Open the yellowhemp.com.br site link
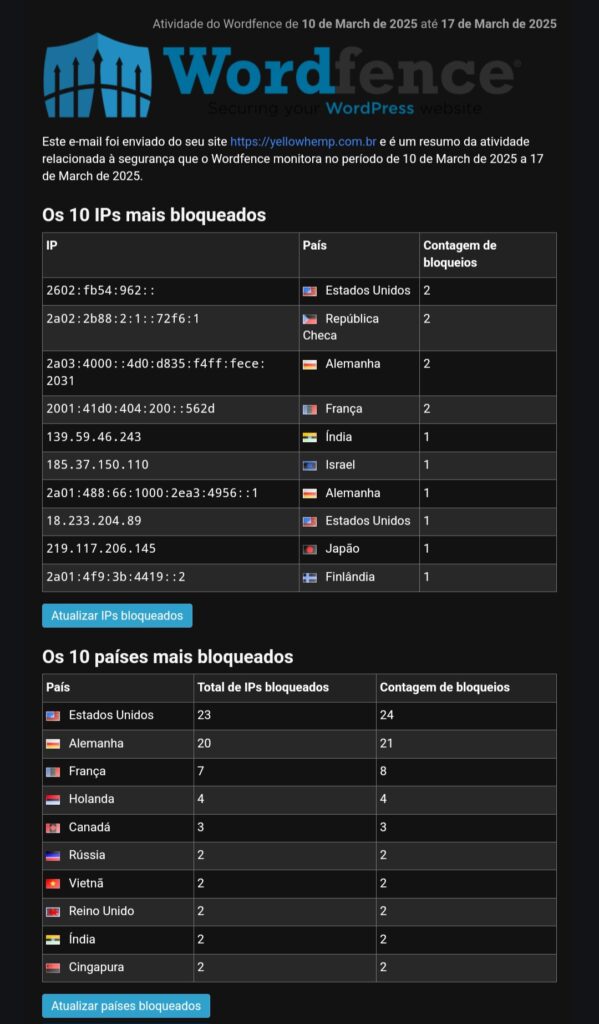 [303, 142]
